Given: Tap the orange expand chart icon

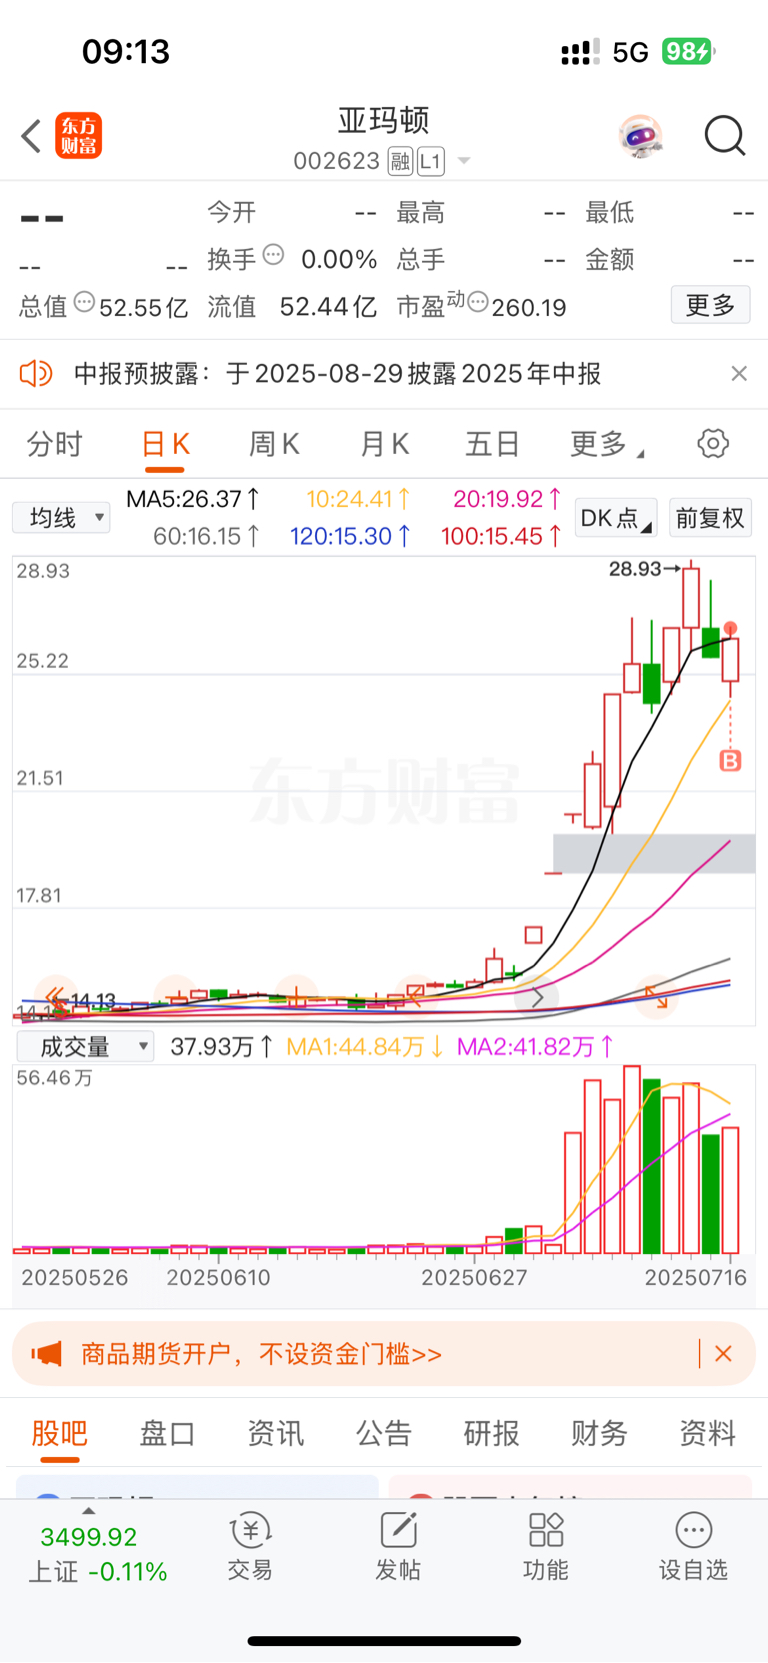Looking at the screenshot, I should pyautogui.click(x=656, y=997).
